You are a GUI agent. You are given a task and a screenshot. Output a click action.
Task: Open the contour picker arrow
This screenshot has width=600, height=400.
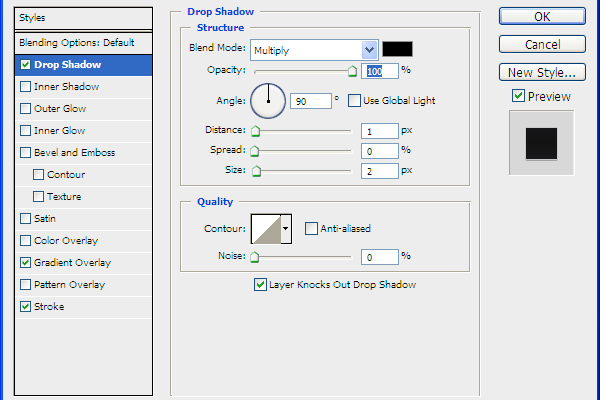tap(286, 229)
